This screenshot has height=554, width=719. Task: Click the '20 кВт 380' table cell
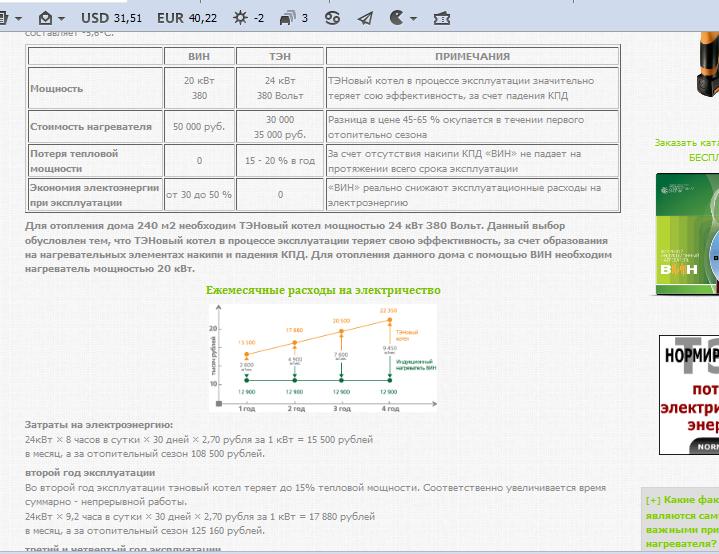[x=199, y=88]
